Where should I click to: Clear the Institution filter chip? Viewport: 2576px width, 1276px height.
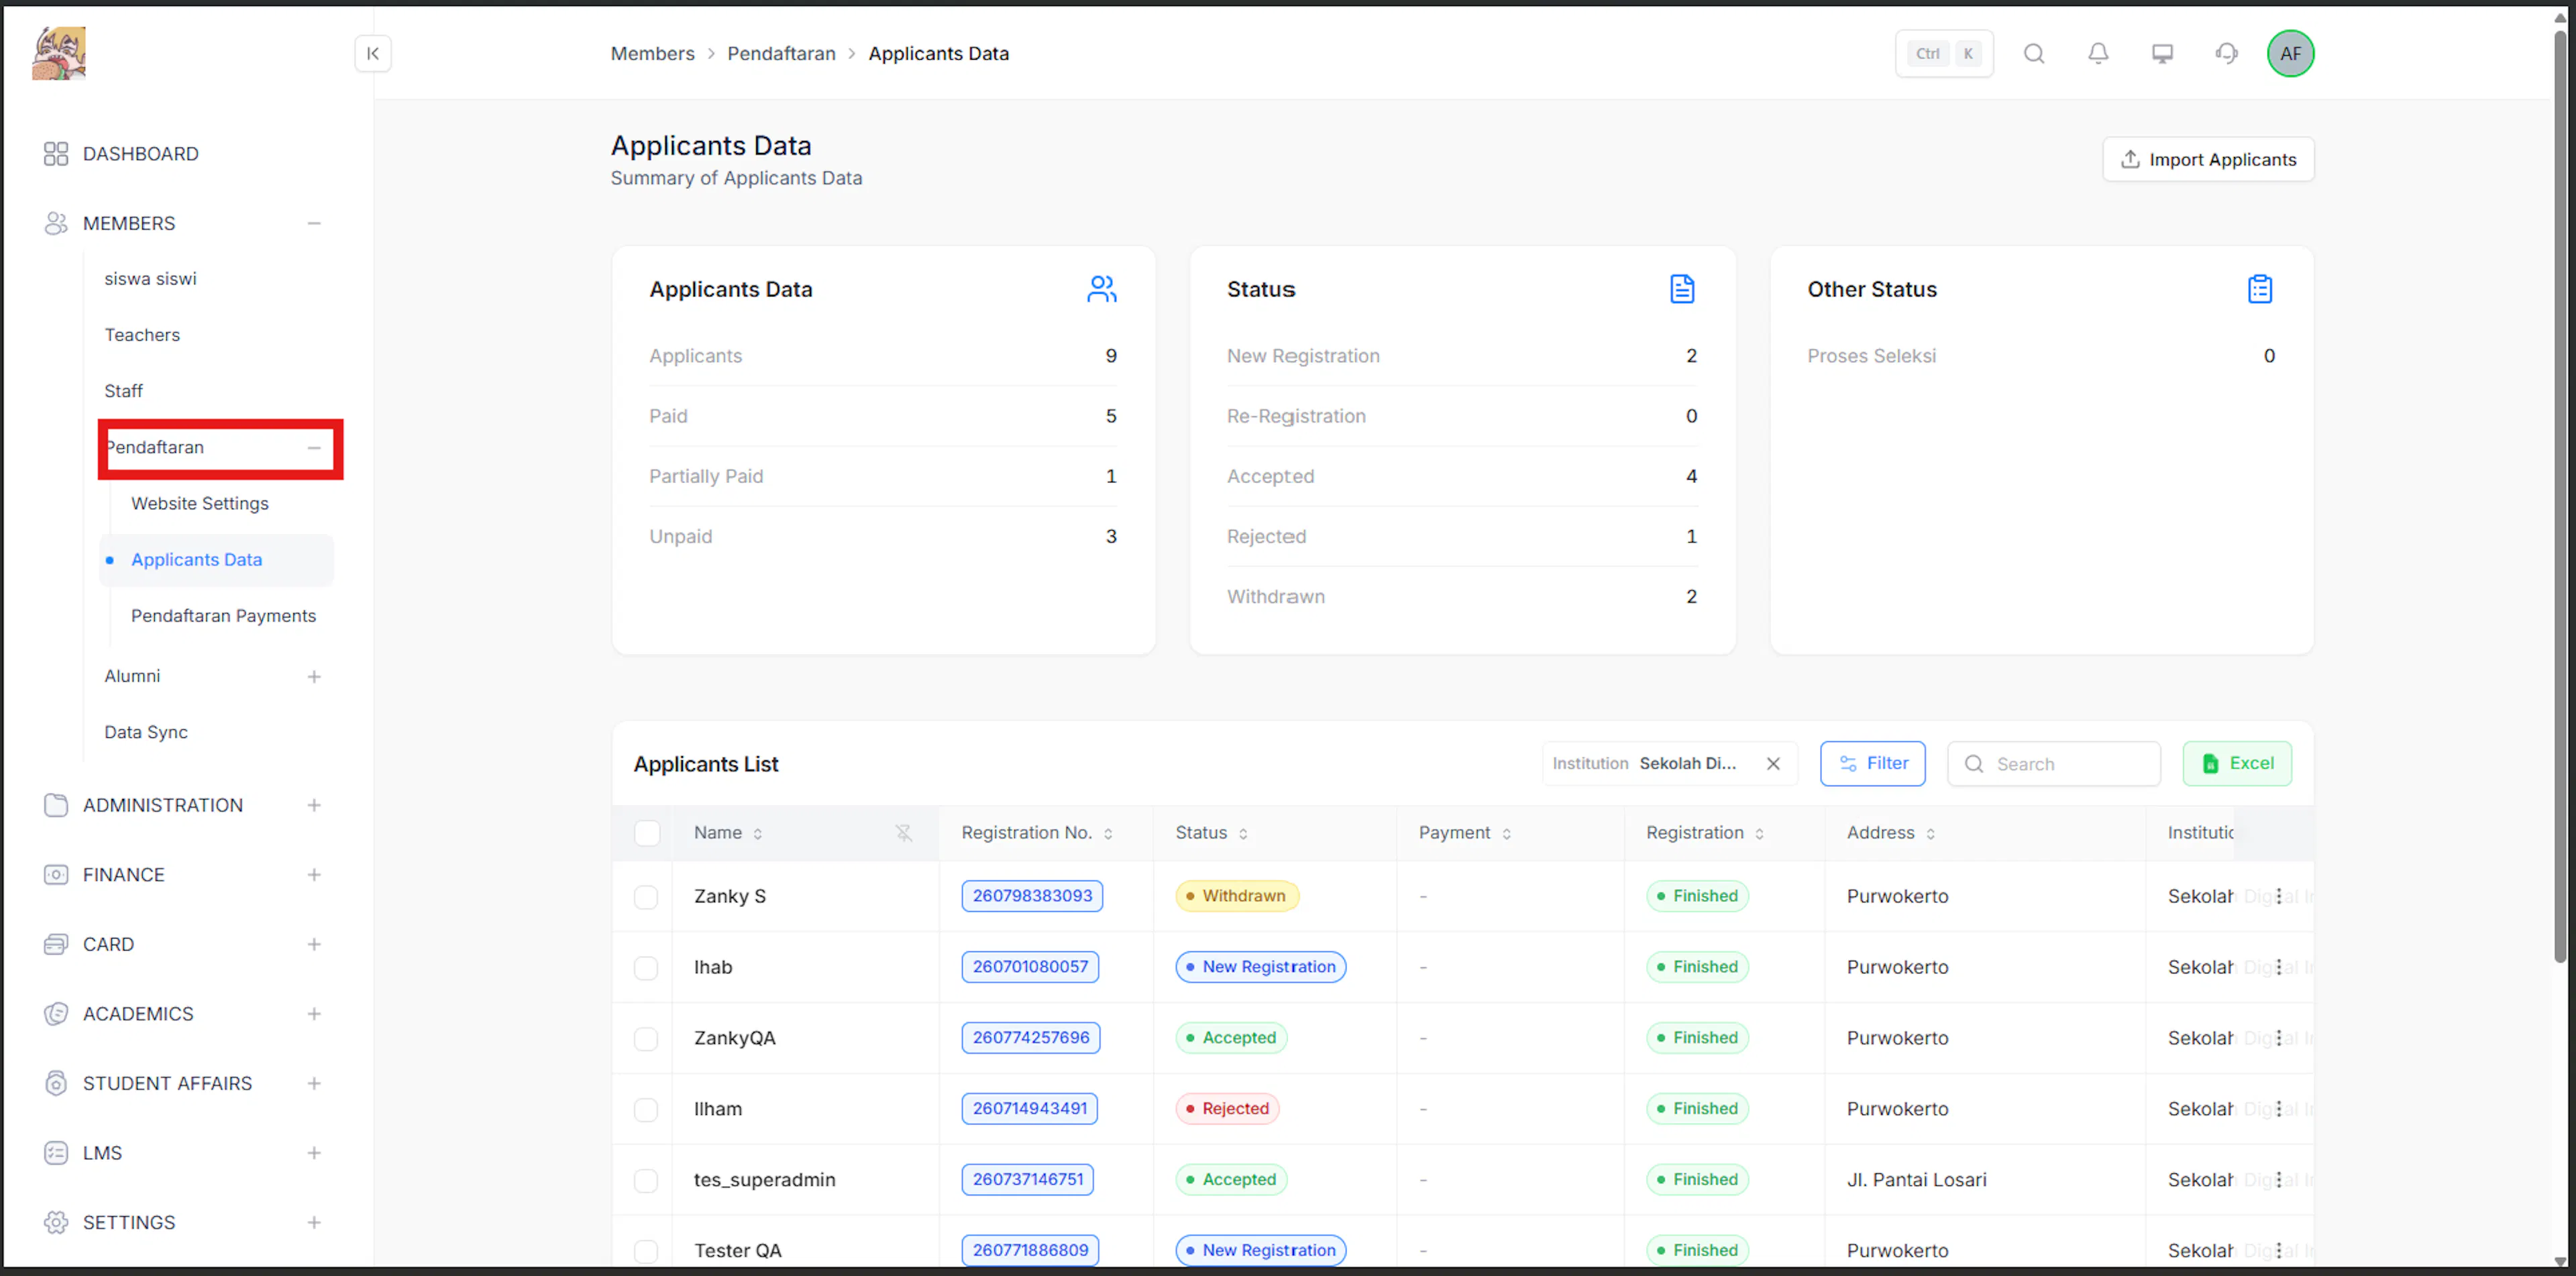click(x=1773, y=764)
